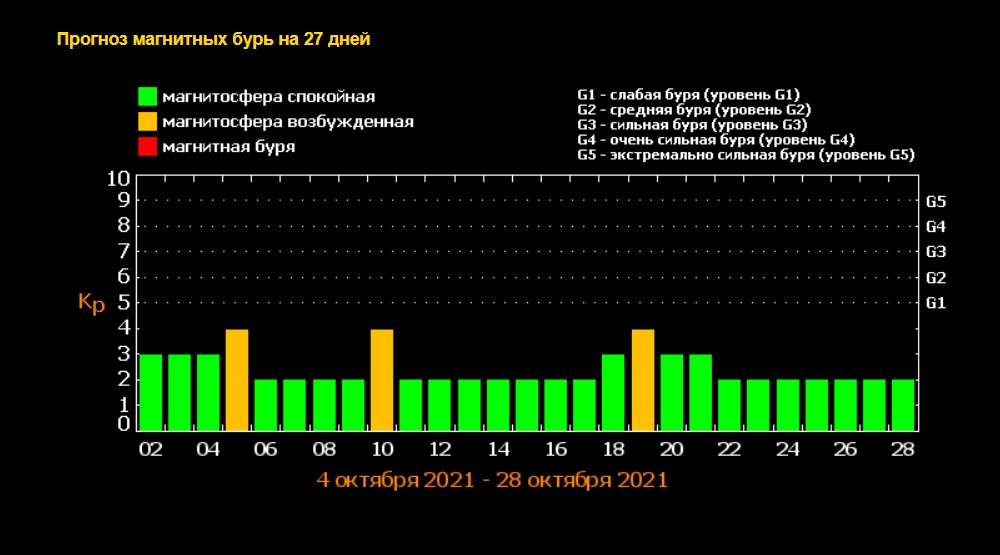Select the yellow bar for day 10
This screenshot has height=555, width=1000.
click(382, 380)
